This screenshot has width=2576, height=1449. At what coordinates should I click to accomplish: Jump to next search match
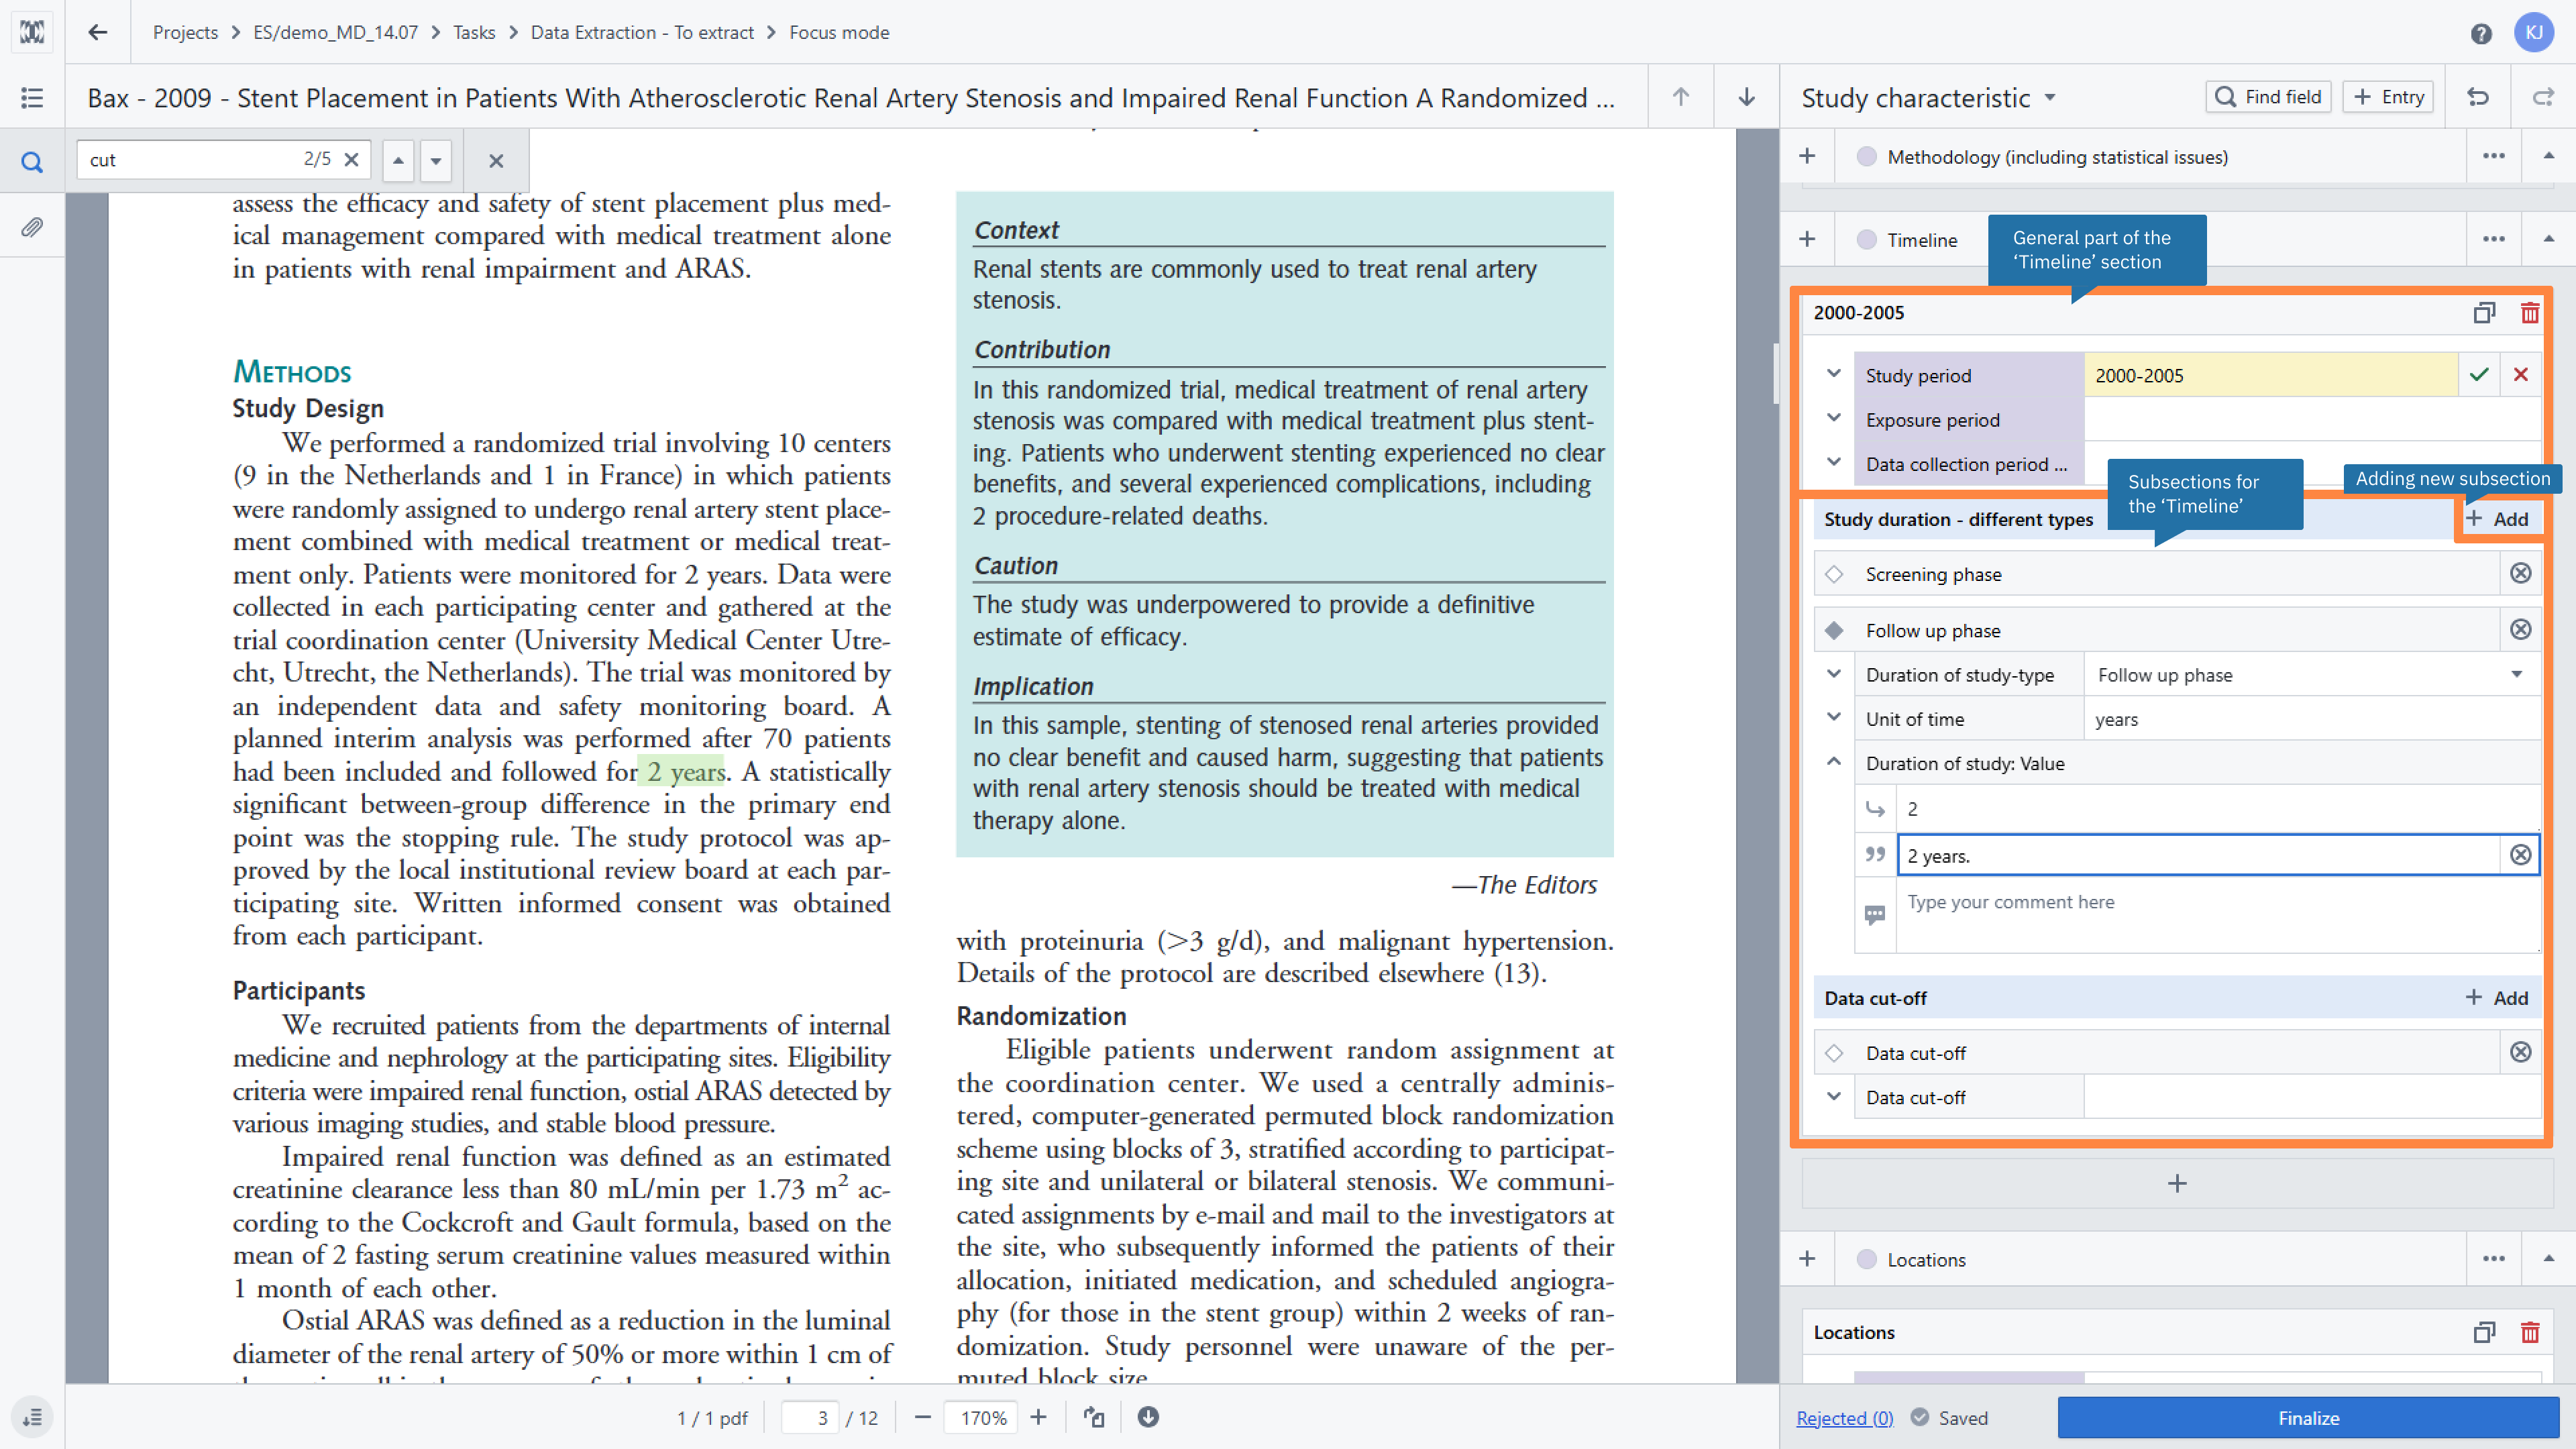pos(436,160)
